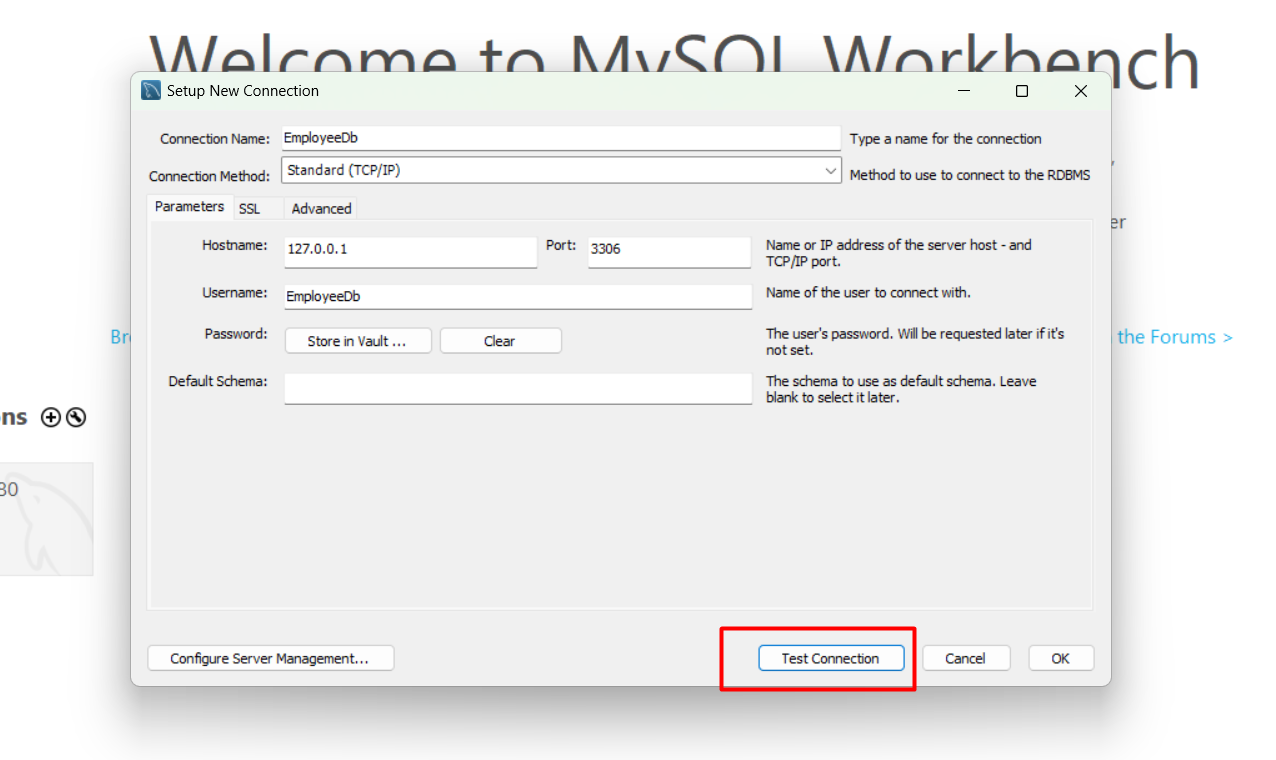This screenshot has width=1276, height=760.
Task: Maximize the Setup New Connection dialog
Action: pyautogui.click(x=1021, y=91)
